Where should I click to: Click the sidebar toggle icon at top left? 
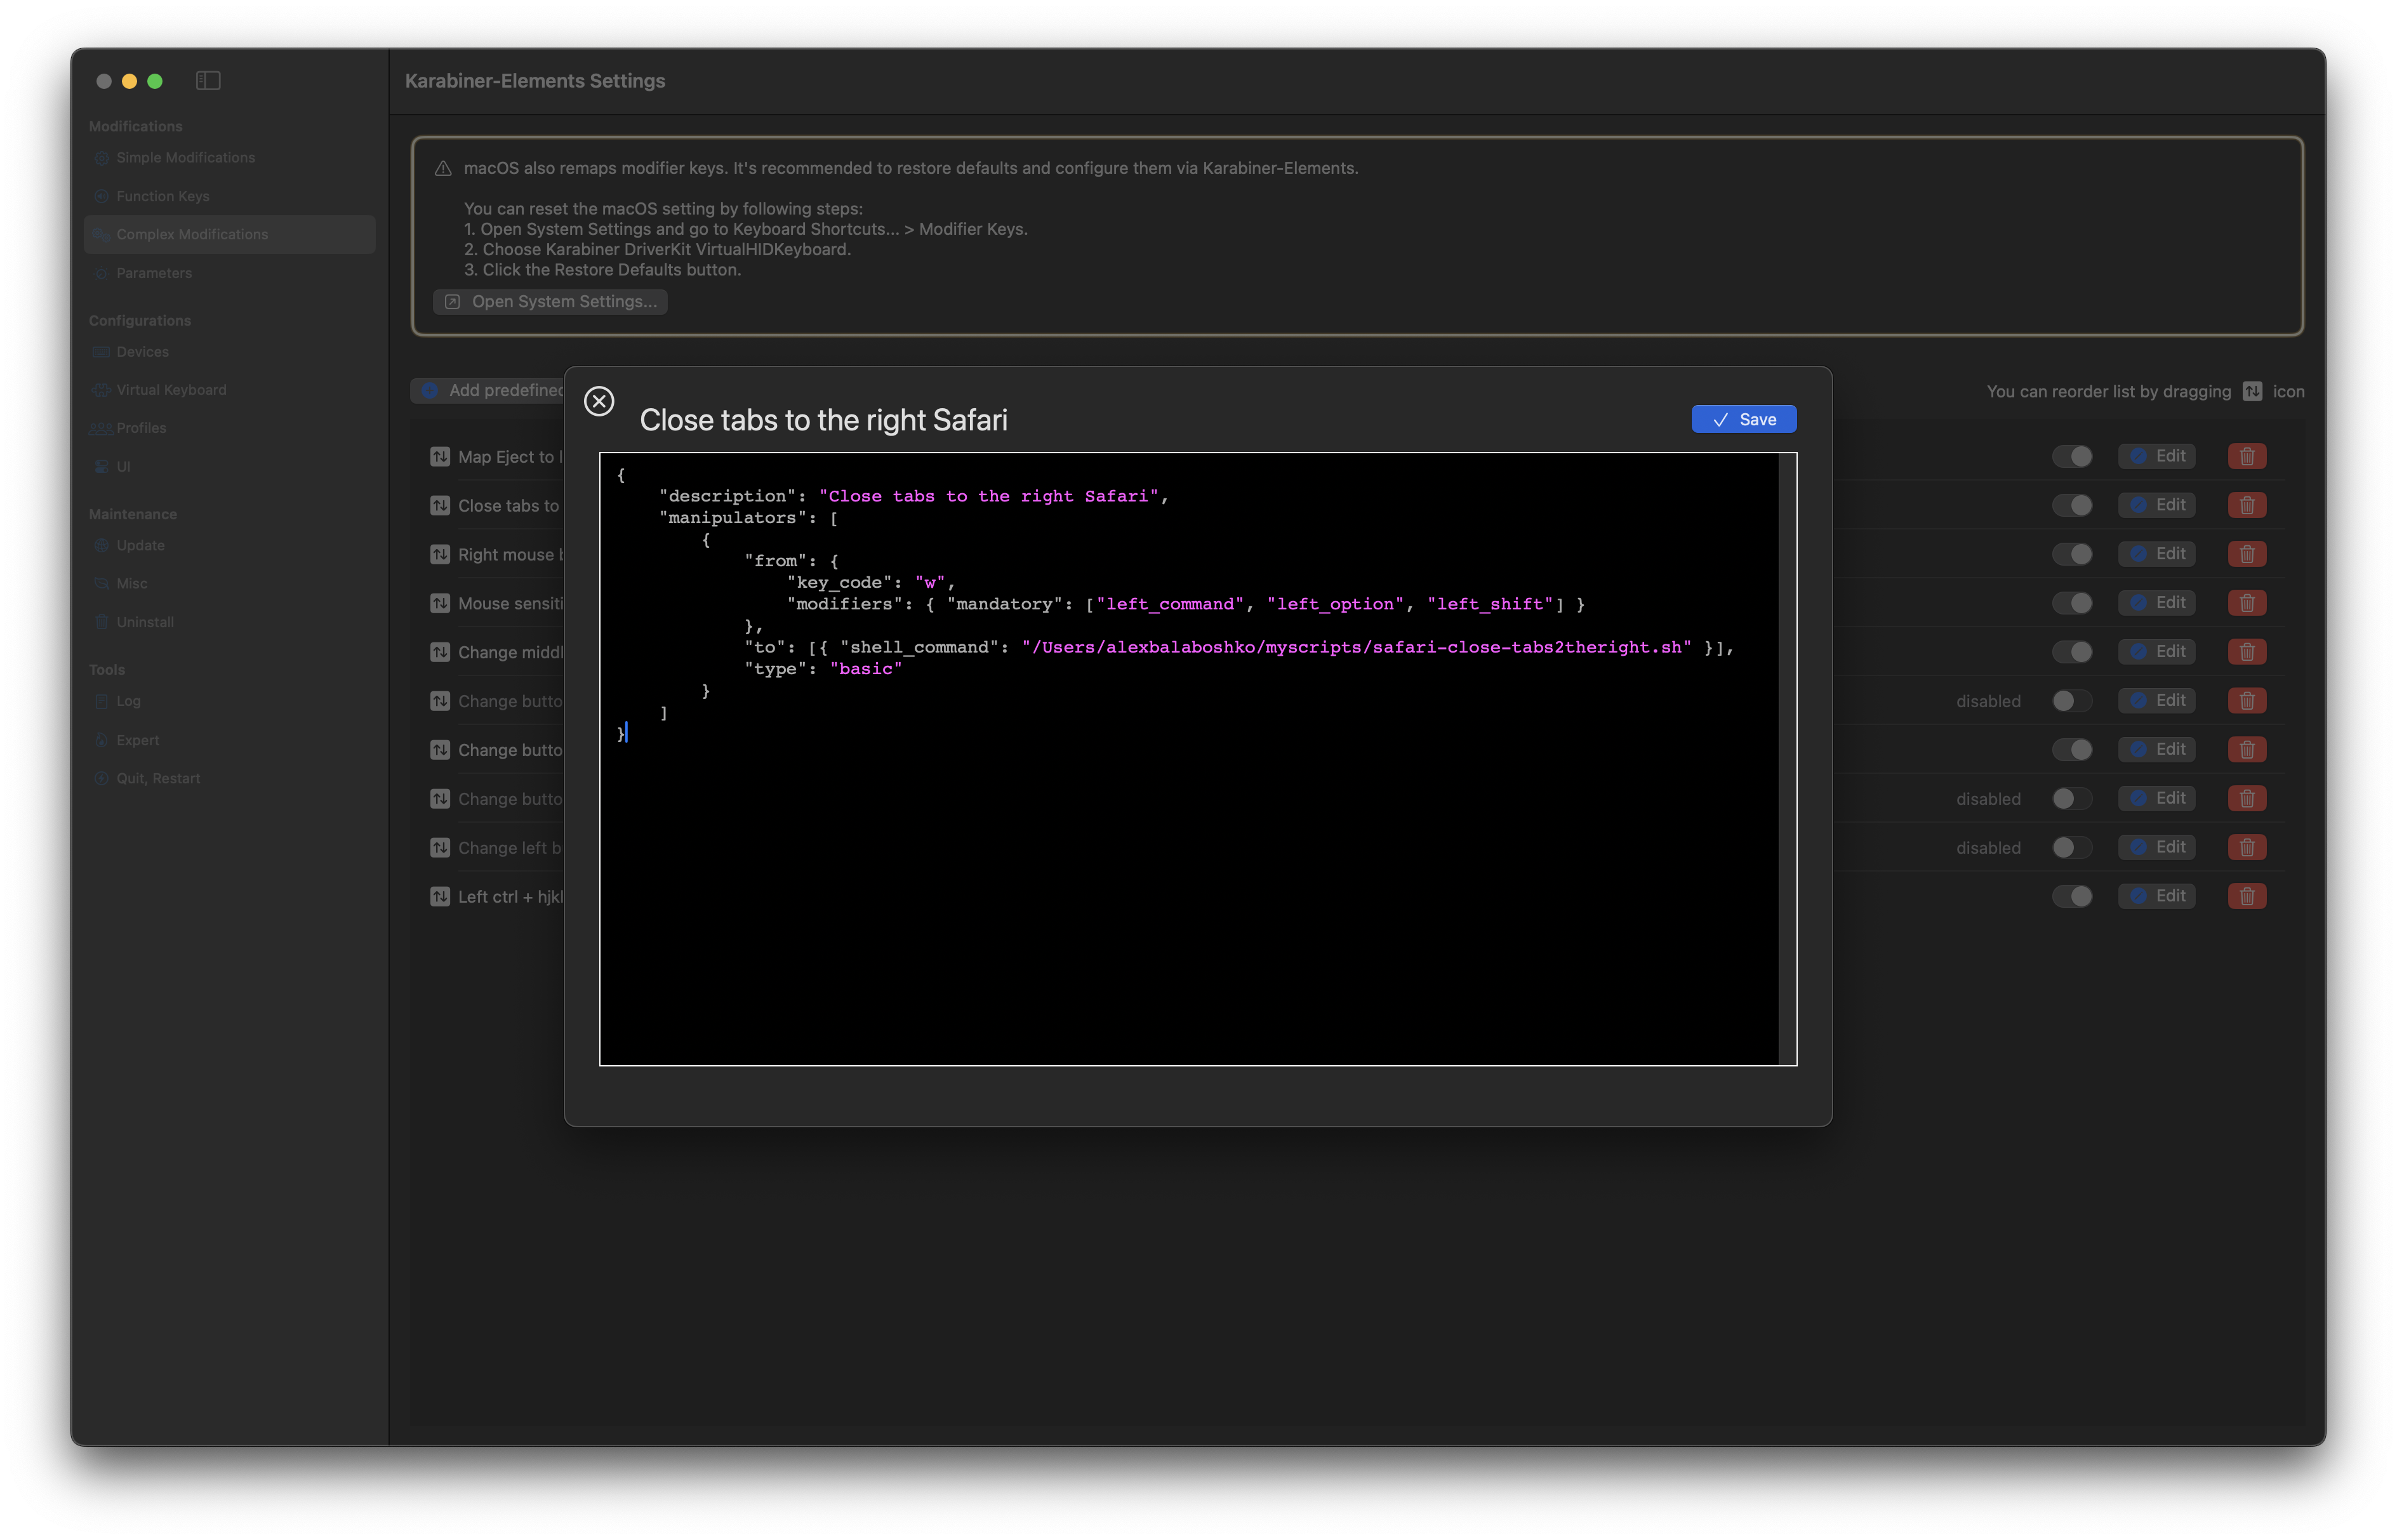tap(209, 81)
